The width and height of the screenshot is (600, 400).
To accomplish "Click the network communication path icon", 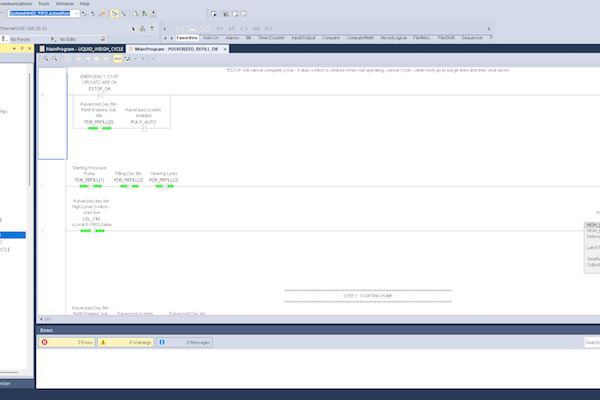I will click(x=142, y=28).
